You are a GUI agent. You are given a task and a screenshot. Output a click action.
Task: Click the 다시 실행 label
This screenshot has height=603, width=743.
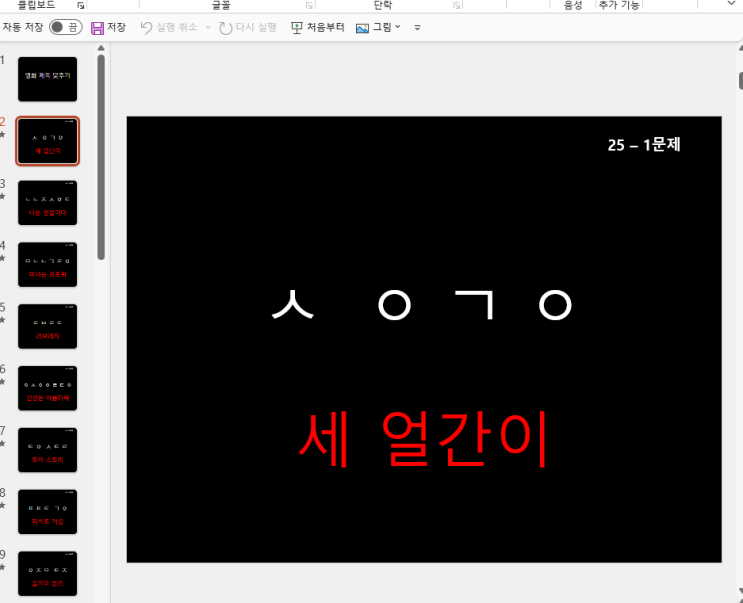click(256, 27)
